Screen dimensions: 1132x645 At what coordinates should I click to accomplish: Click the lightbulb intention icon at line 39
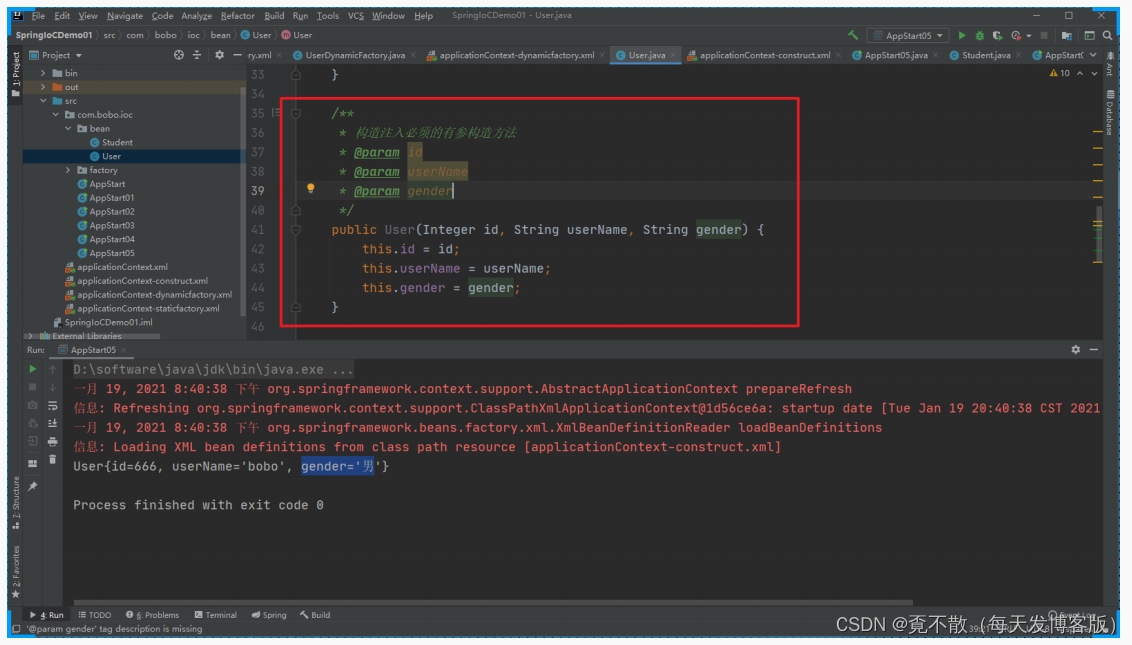pyautogui.click(x=309, y=188)
